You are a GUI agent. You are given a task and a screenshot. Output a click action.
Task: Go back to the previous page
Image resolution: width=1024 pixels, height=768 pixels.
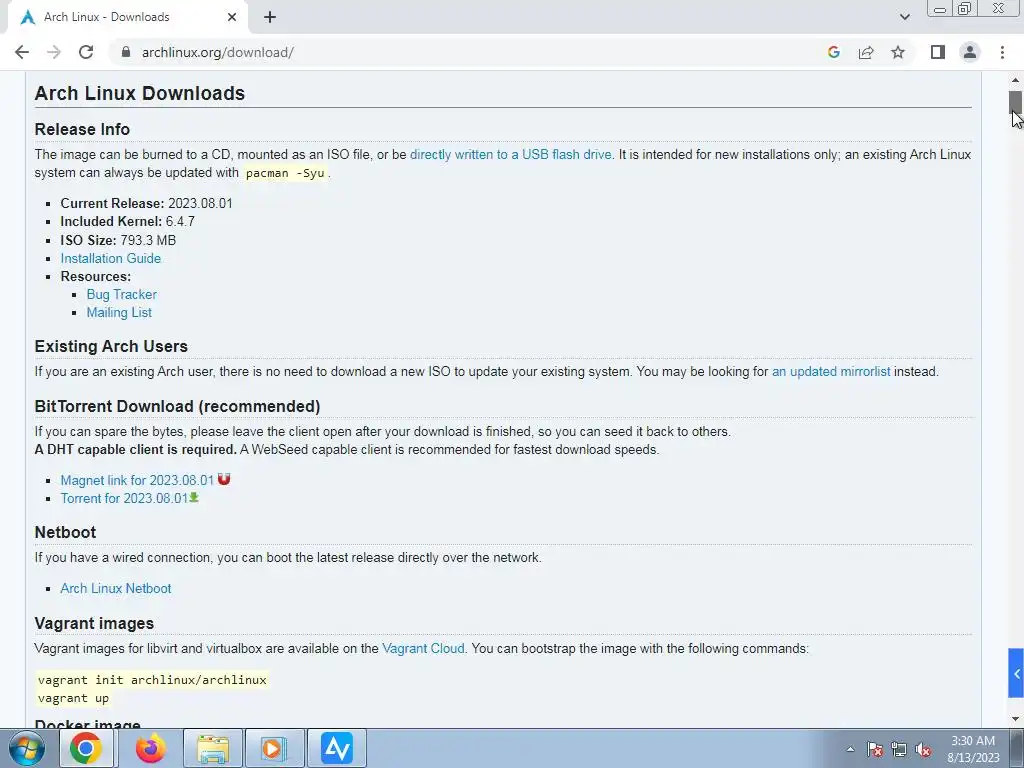(22, 52)
